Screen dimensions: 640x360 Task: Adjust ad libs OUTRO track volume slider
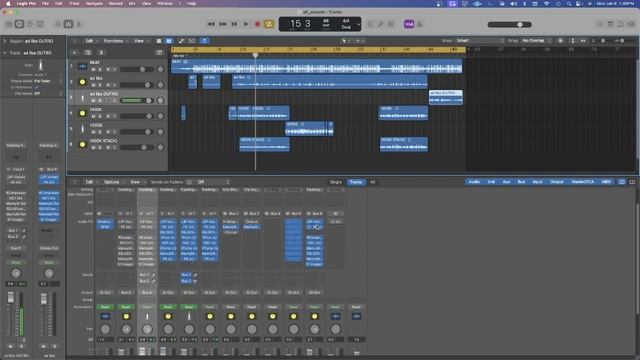click(137, 100)
